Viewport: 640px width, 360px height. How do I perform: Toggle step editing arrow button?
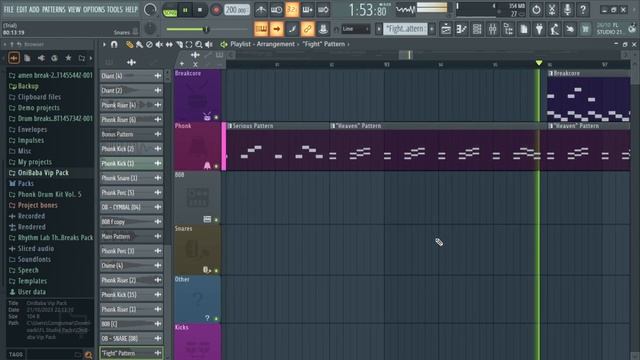click(x=277, y=29)
